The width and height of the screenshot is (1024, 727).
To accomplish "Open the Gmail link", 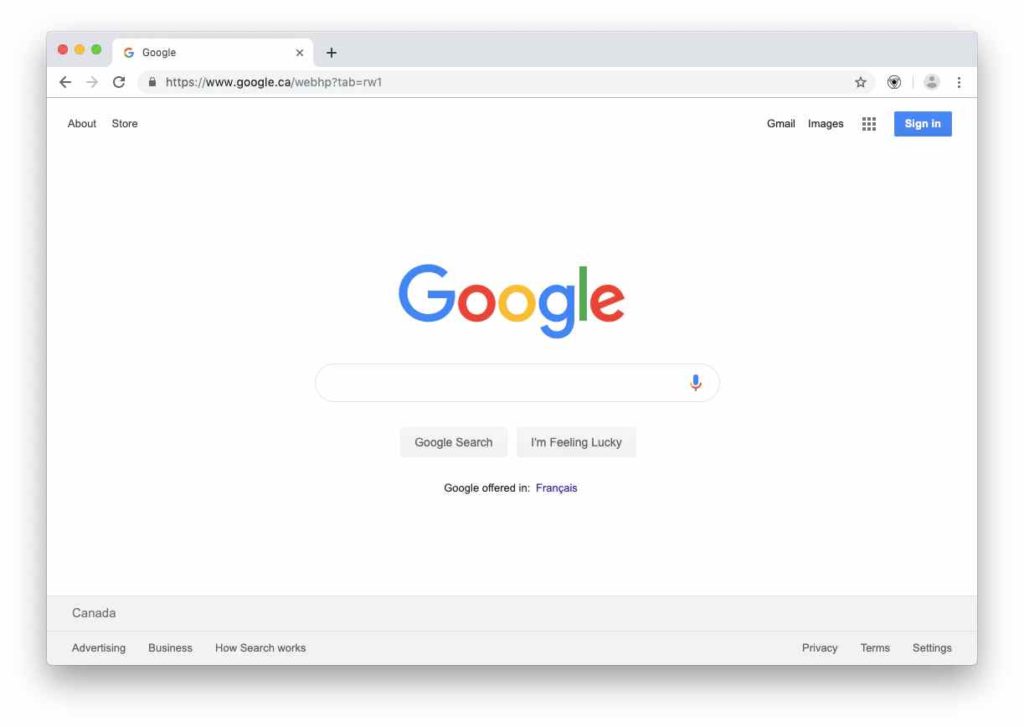I will point(780,124).
